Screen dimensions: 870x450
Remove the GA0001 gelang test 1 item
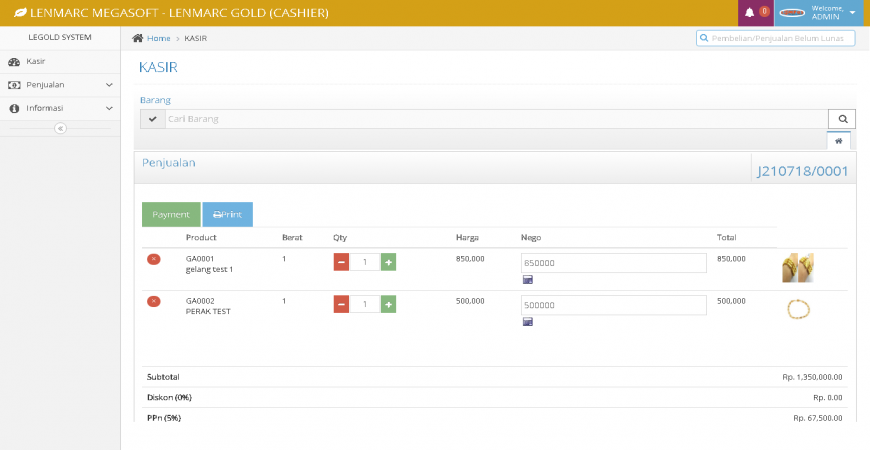(154, 259)
